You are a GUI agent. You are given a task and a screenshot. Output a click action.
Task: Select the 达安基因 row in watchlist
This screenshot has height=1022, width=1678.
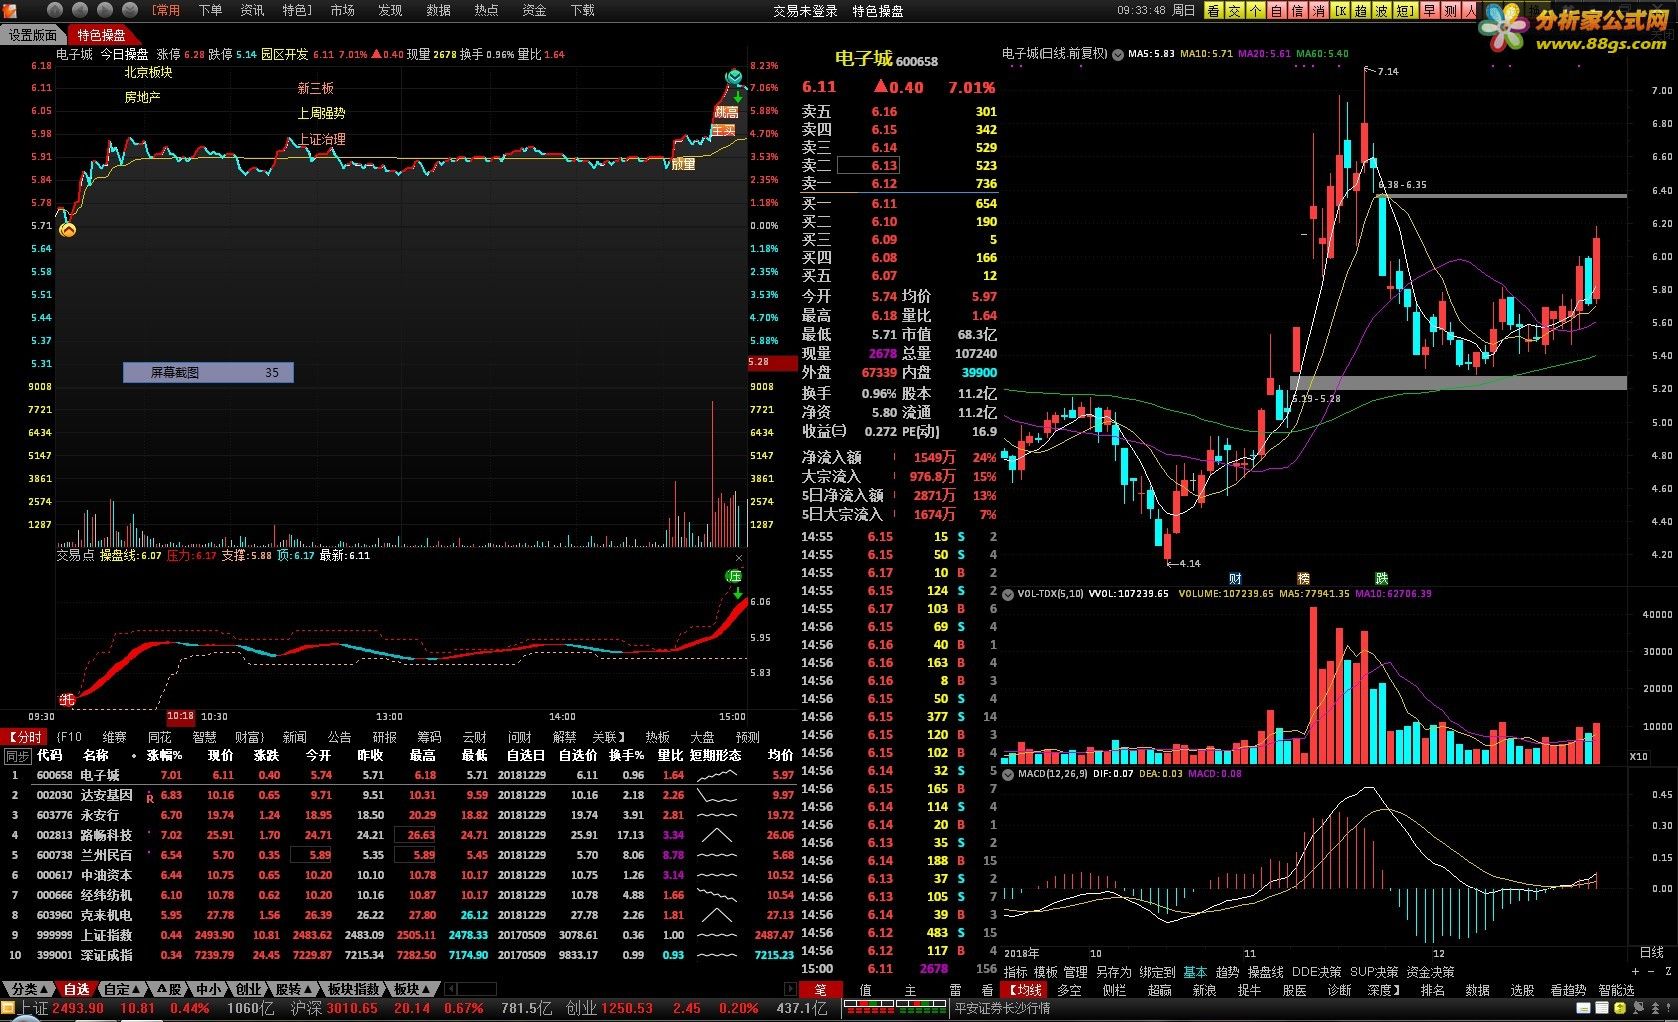point(400,795)
